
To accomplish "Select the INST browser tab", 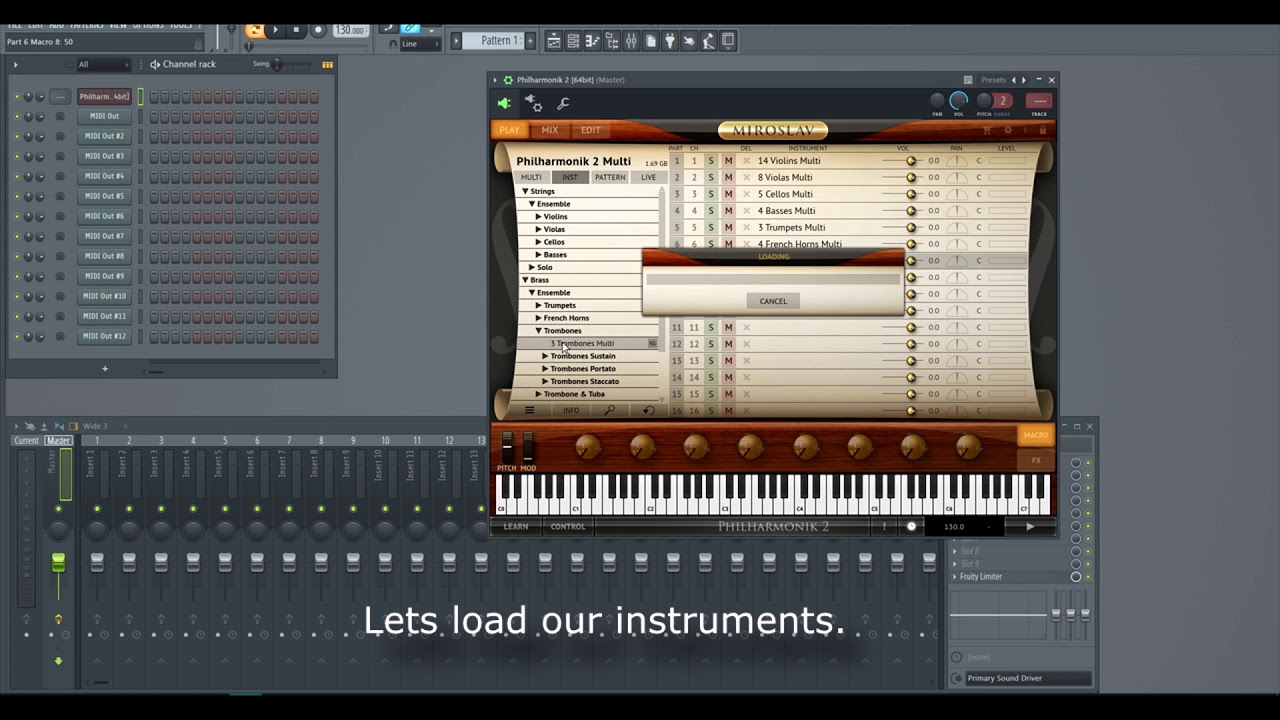I will (x=569, y=177).
